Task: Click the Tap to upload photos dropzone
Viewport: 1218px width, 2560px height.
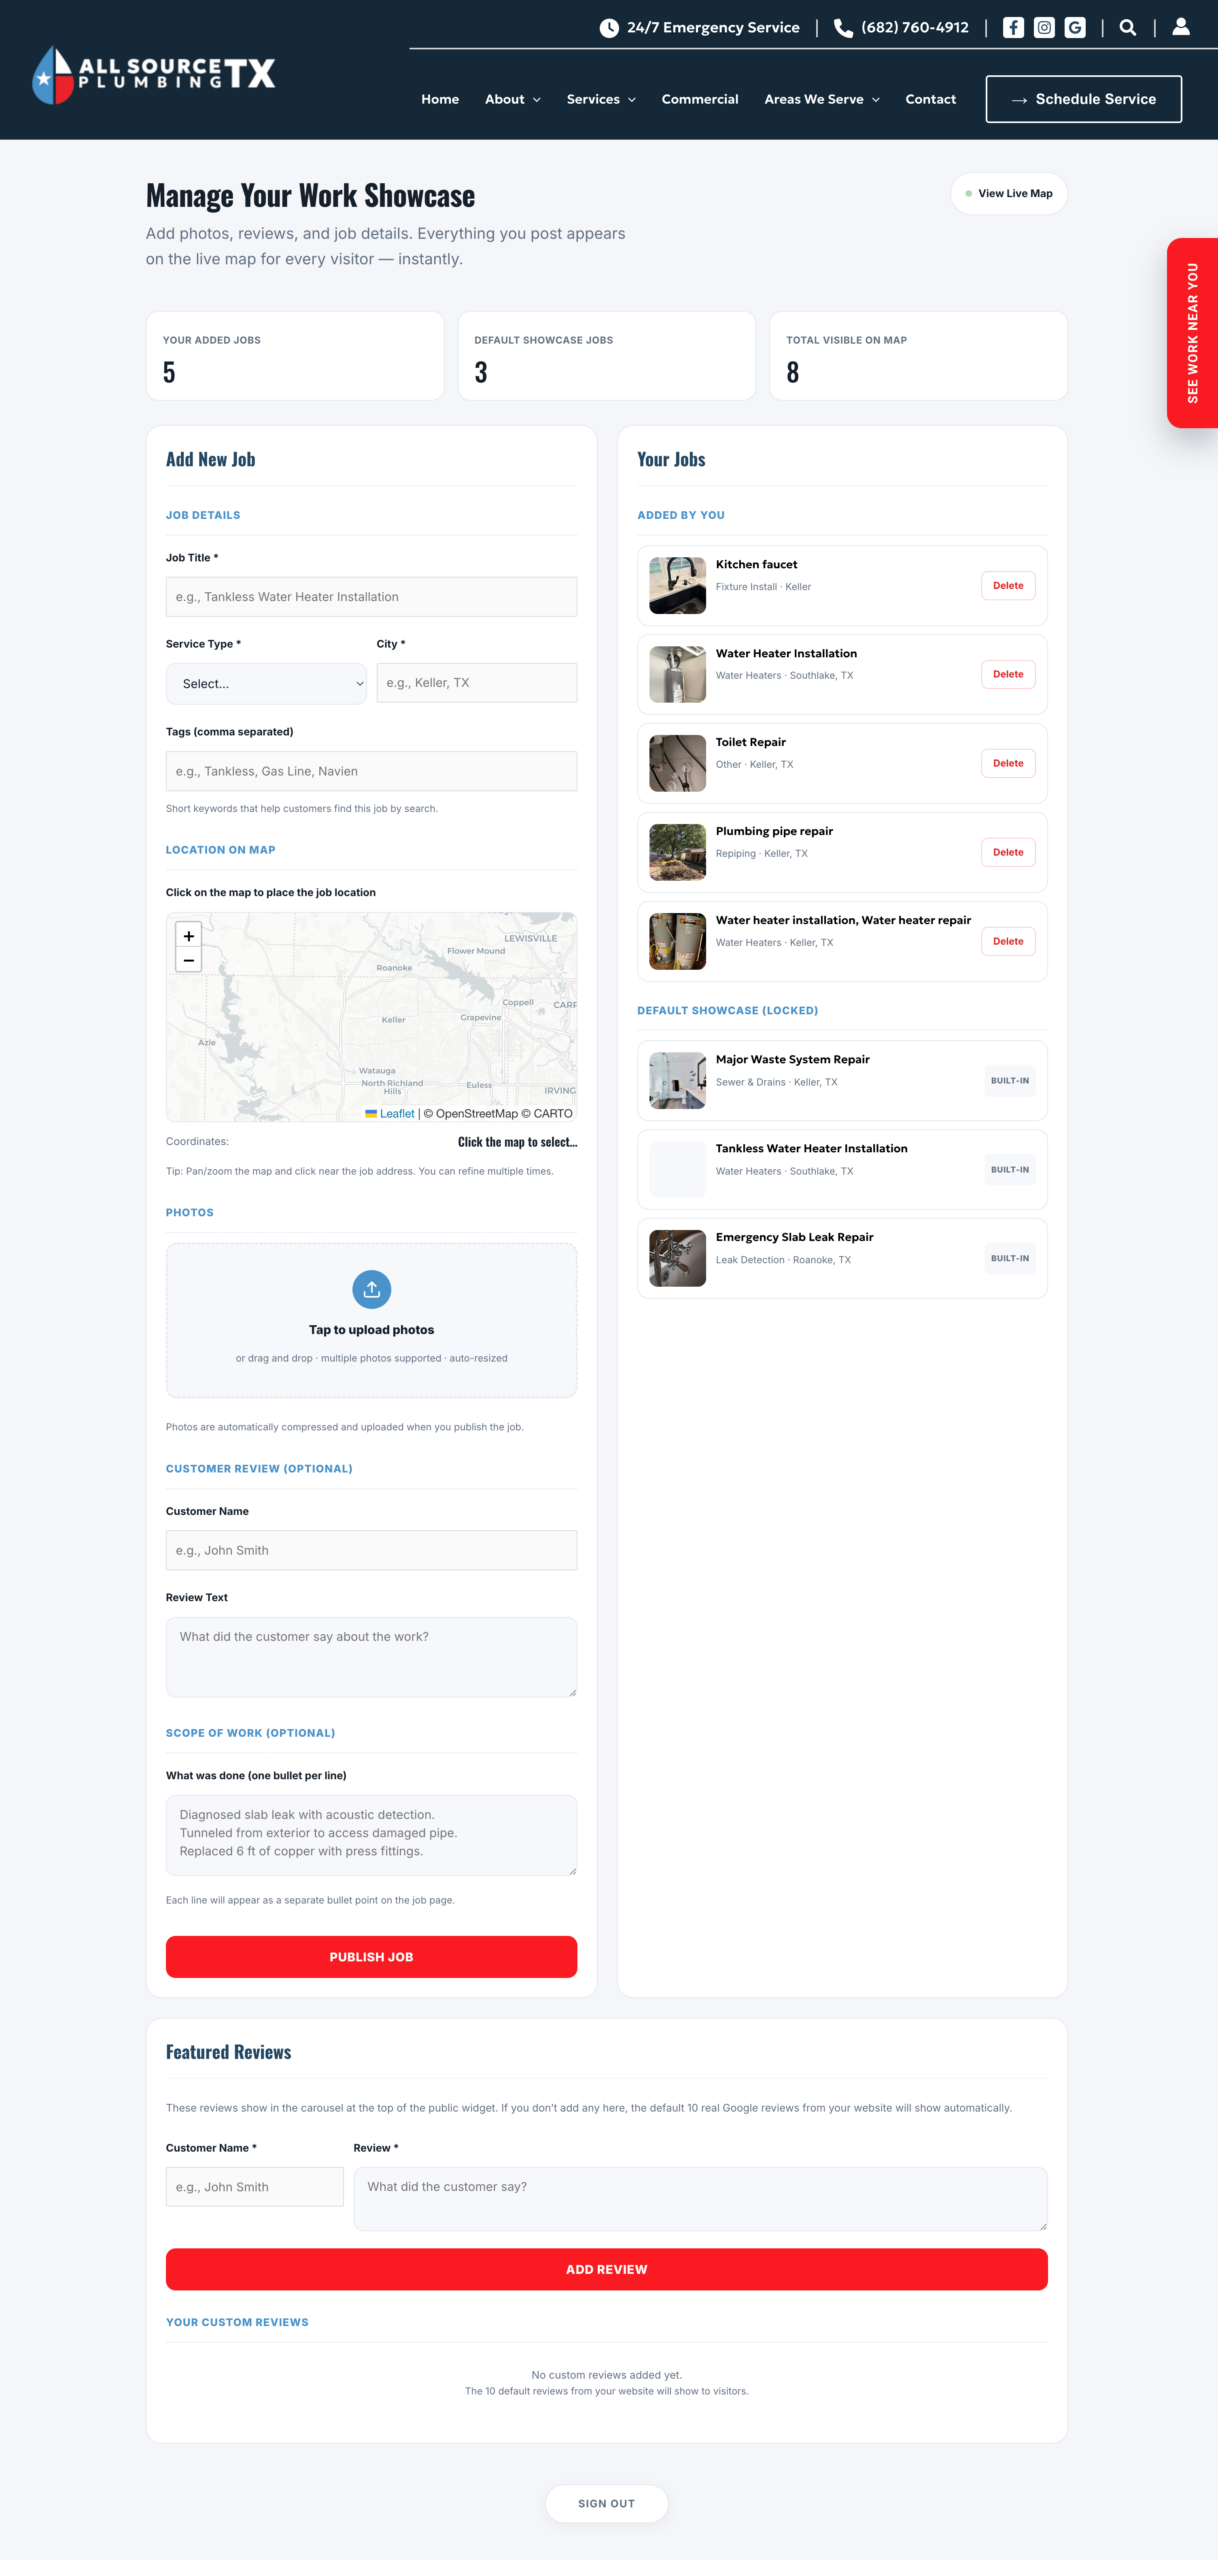Action: coord(371,1320)
